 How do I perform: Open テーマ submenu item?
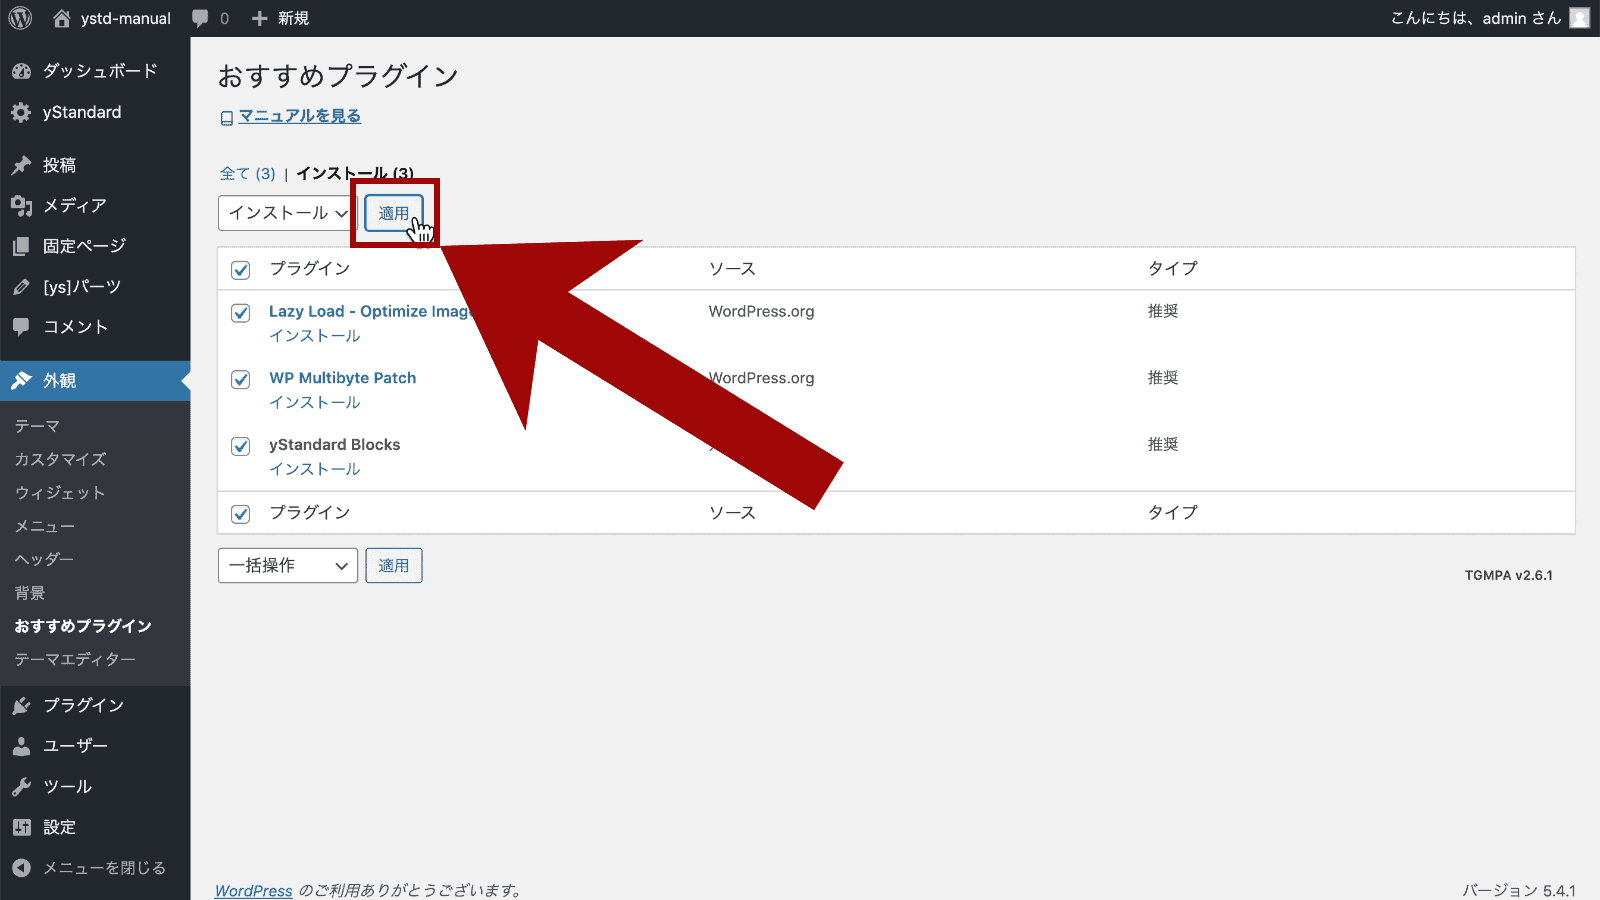click(x=37, y=426)
